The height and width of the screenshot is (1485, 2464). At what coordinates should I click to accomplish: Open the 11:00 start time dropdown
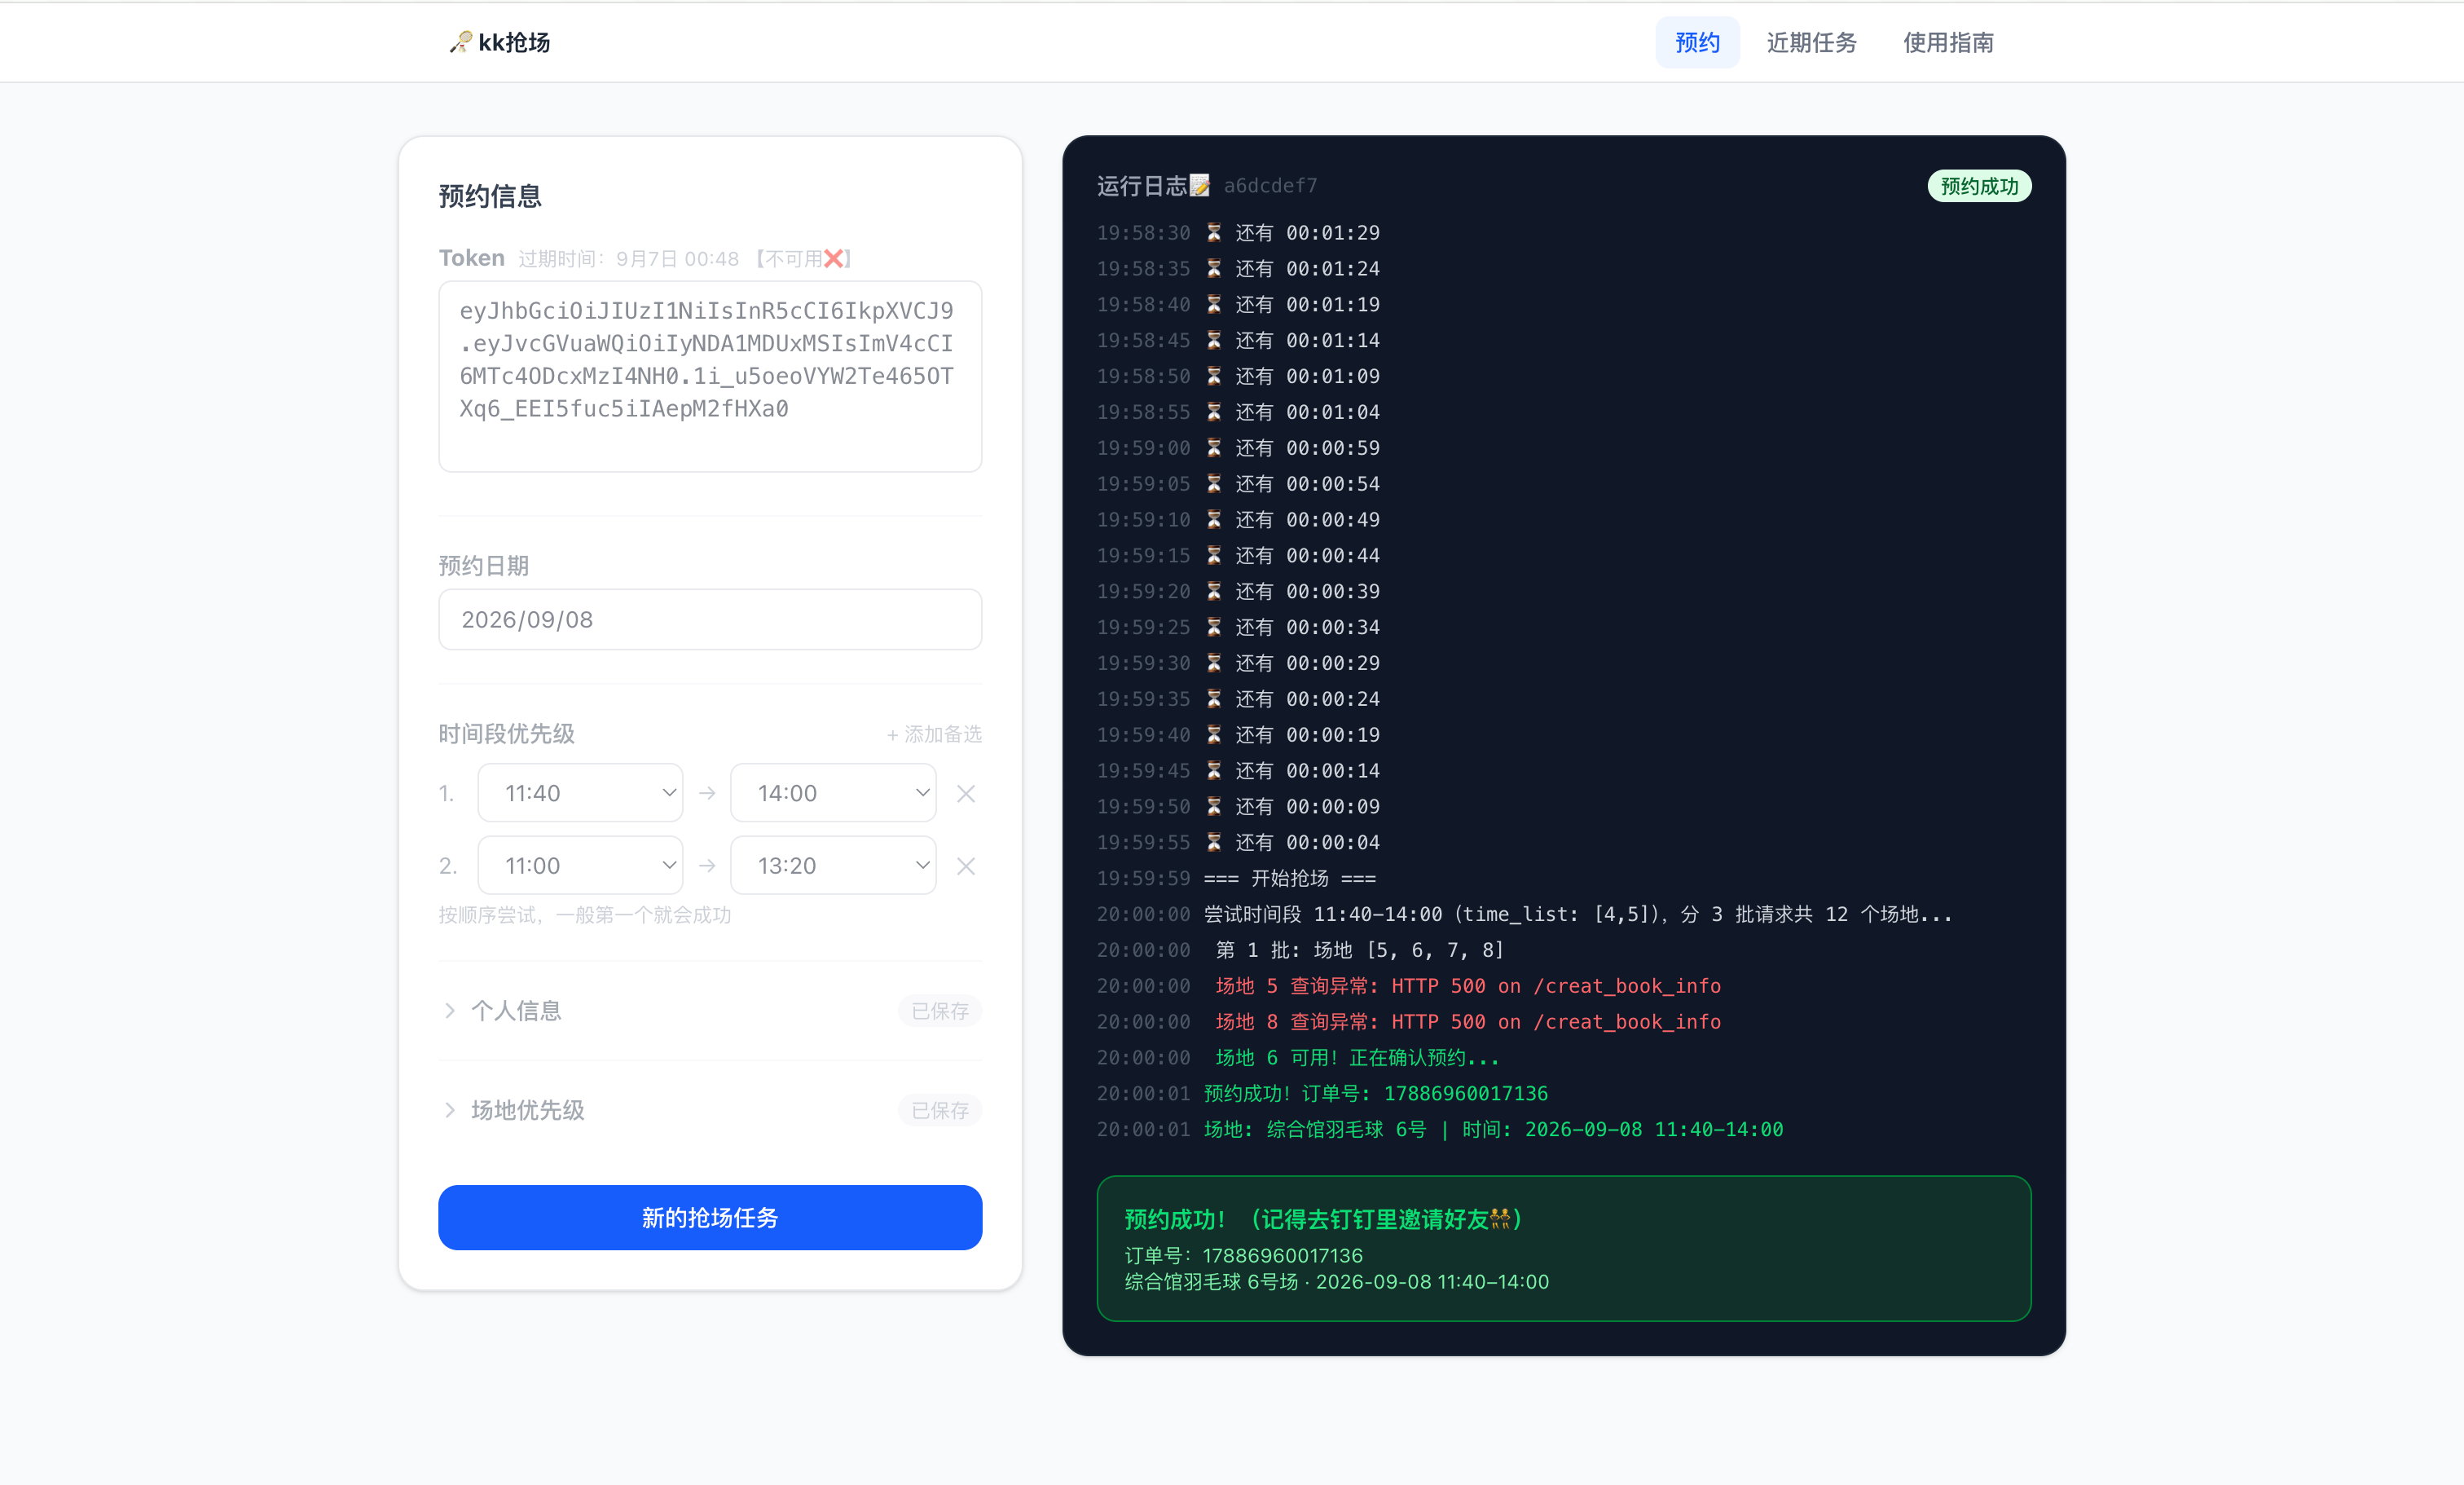point(580,865)
